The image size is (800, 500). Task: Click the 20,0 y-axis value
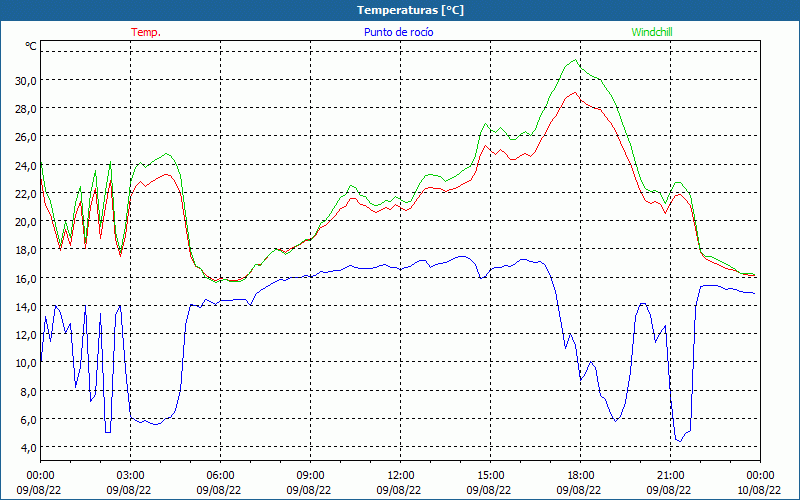point(26,221)
